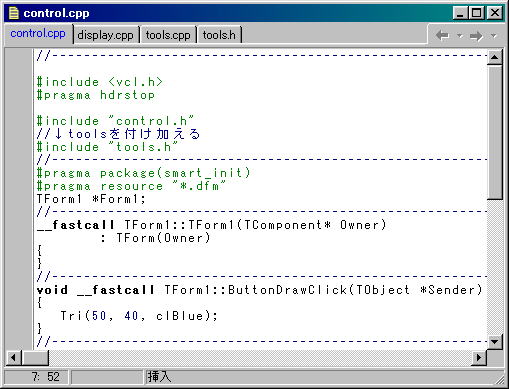Go back using the left navigation arrow
This screenshot has width=509, height=389.
pos(443,35)
